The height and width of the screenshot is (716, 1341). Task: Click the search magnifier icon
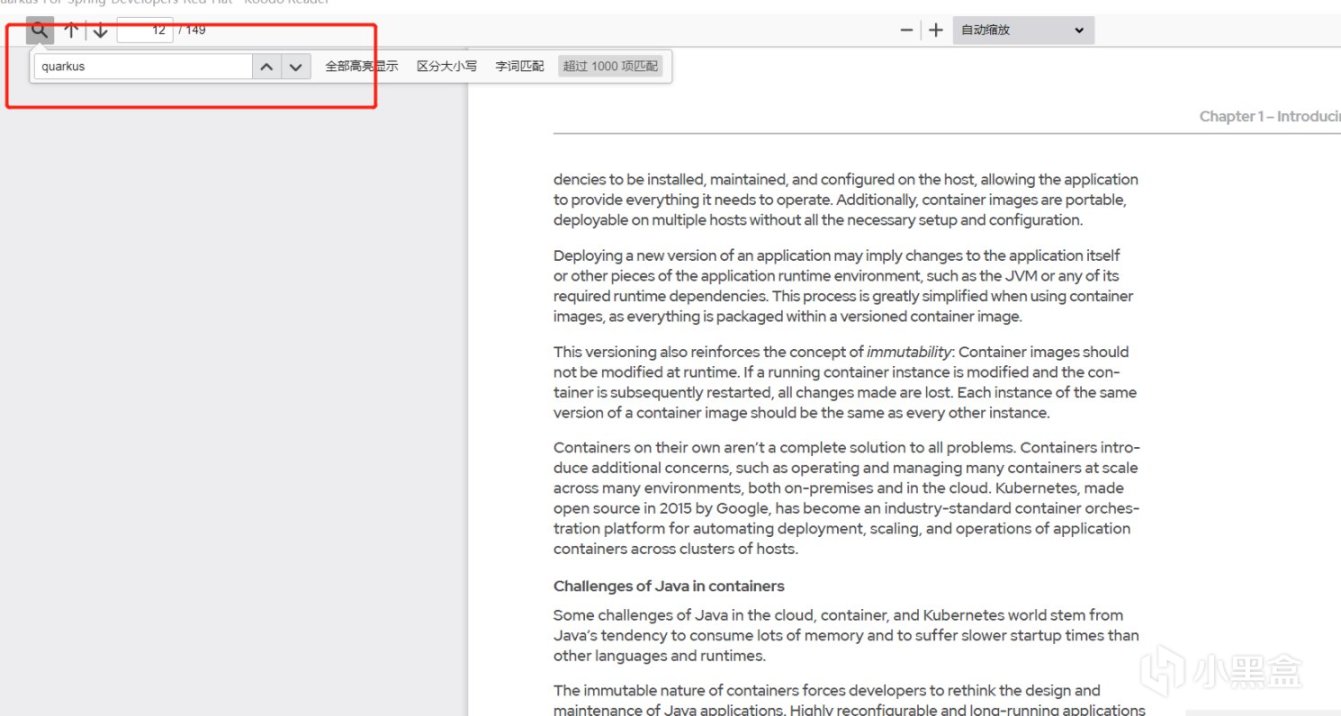[38, 30]
